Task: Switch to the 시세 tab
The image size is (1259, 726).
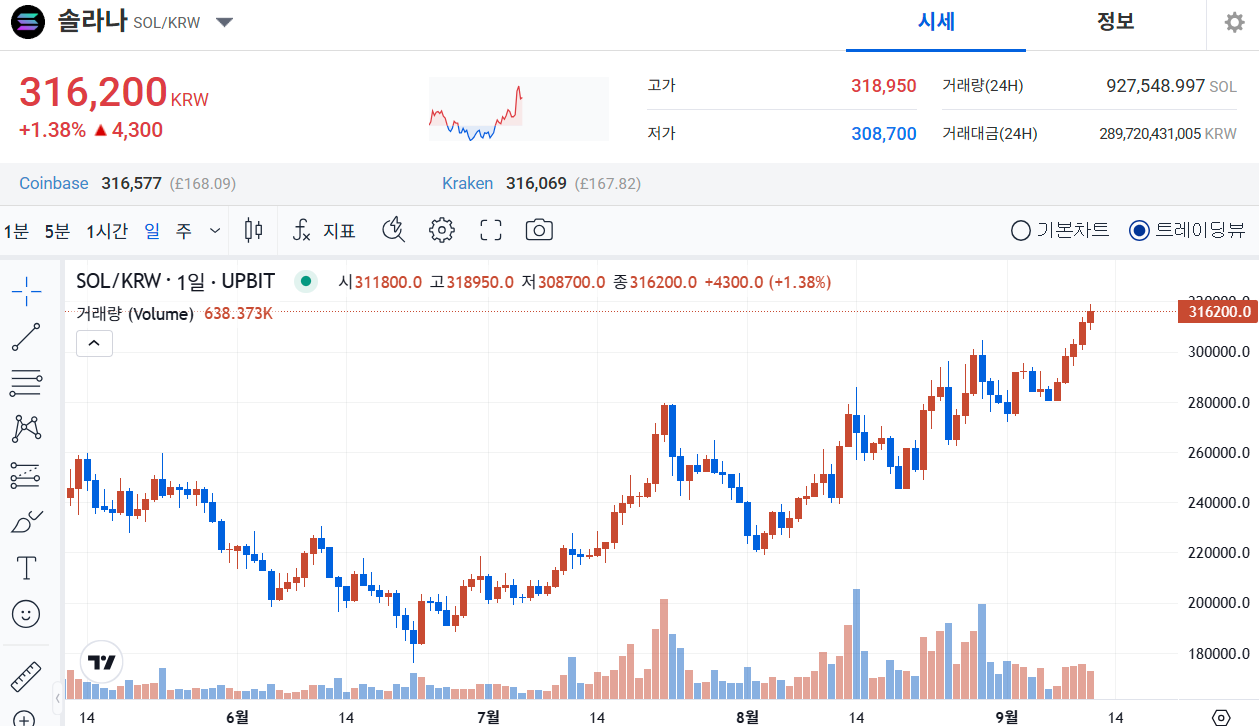Action: click(x=936, y=22)
